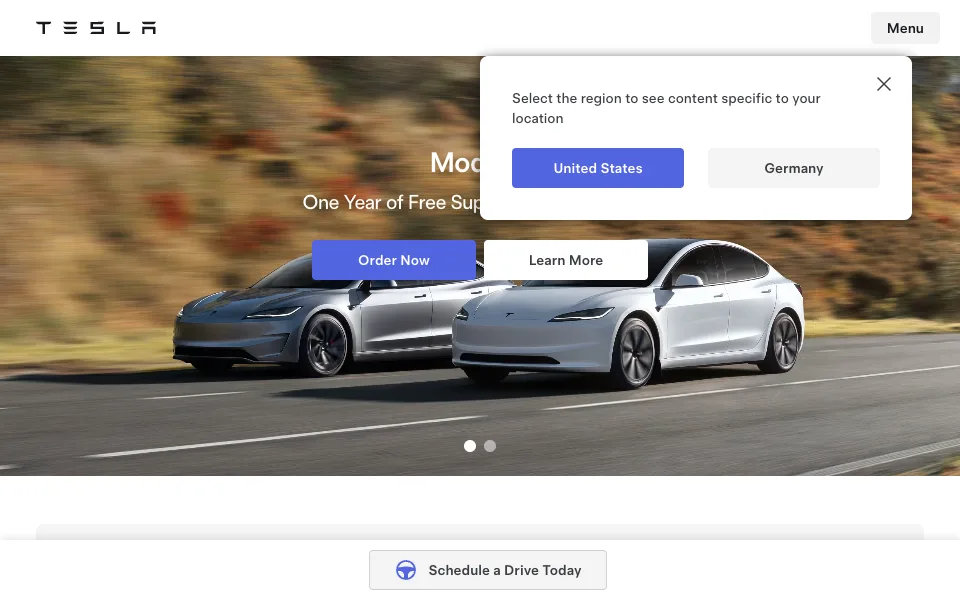The height and width of the screenshot is (600, 960).
Task: Switch to second carousel slide dot
Action: [x=490, y=446]
